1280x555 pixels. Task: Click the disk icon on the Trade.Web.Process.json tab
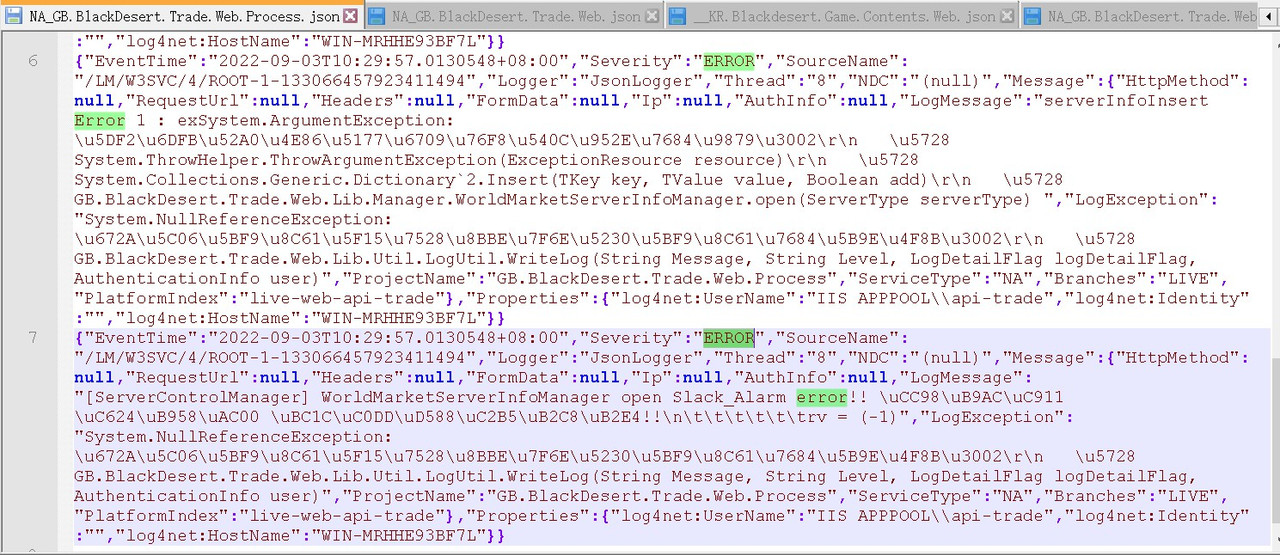(x=15, y=16)
